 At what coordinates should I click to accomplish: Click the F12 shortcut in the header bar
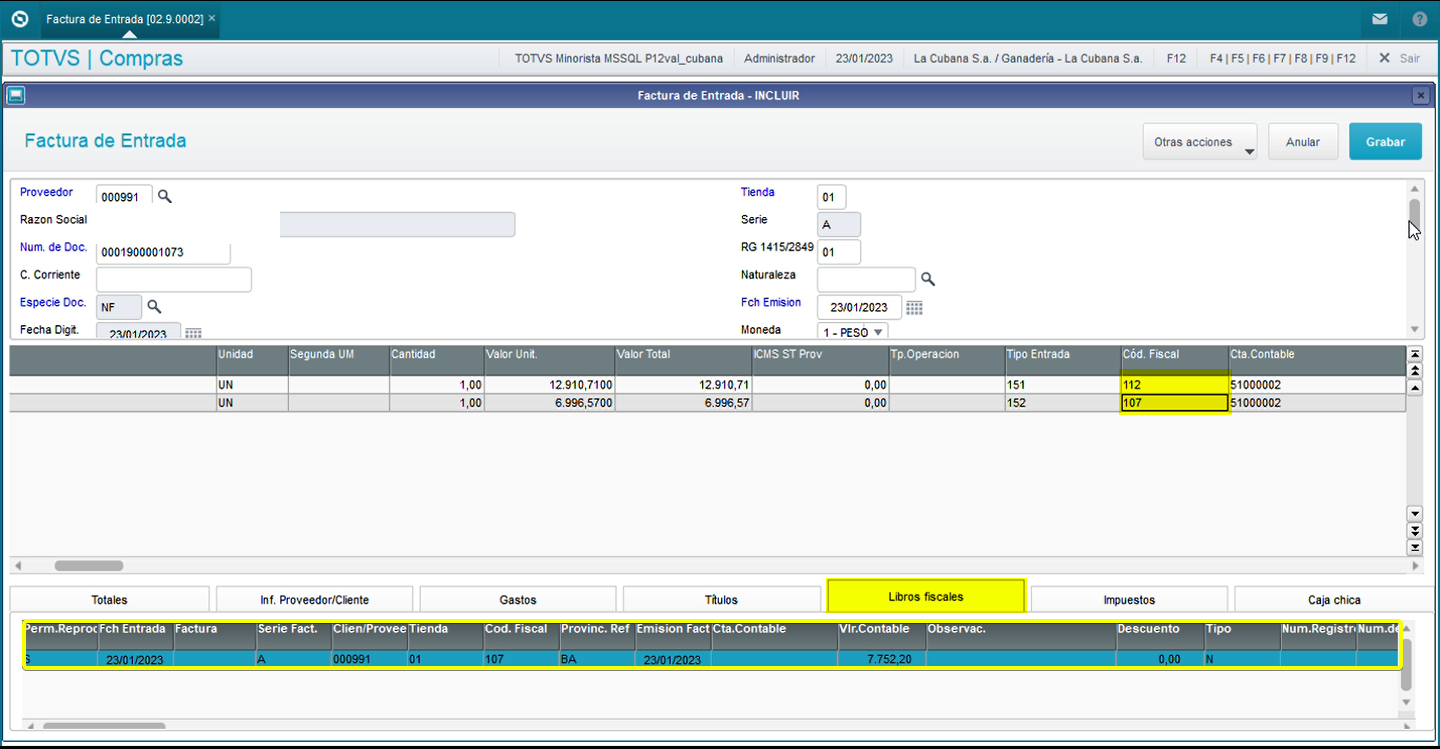tap(1176, 58)
